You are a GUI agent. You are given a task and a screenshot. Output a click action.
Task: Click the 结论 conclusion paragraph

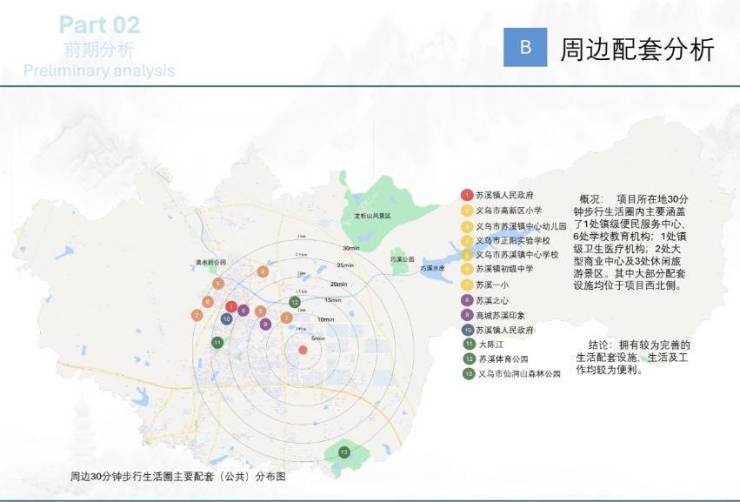pos(632,357)
